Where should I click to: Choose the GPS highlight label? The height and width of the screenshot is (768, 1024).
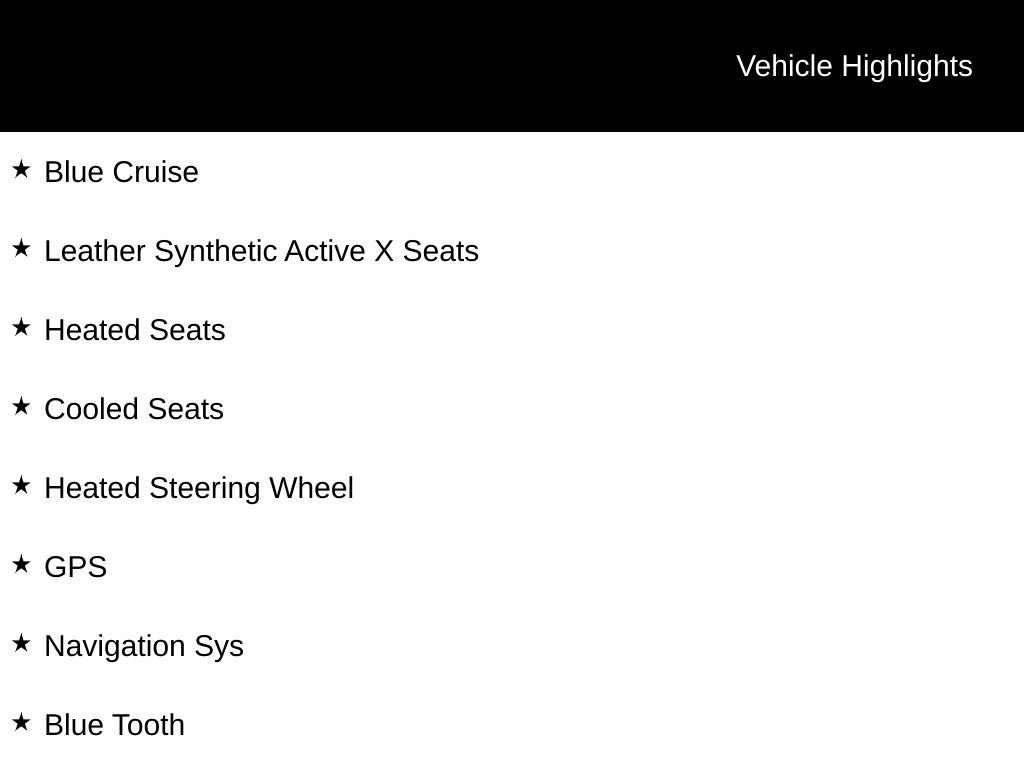(x=76, y=567)
